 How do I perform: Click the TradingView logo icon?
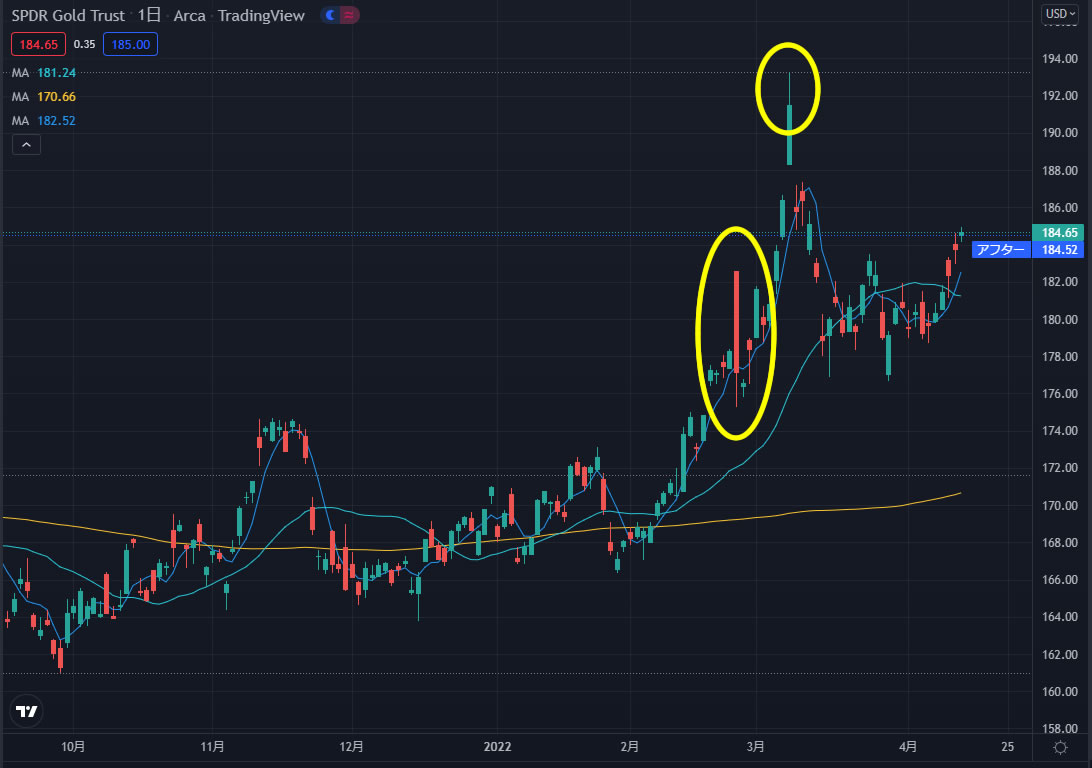point(27,712)
